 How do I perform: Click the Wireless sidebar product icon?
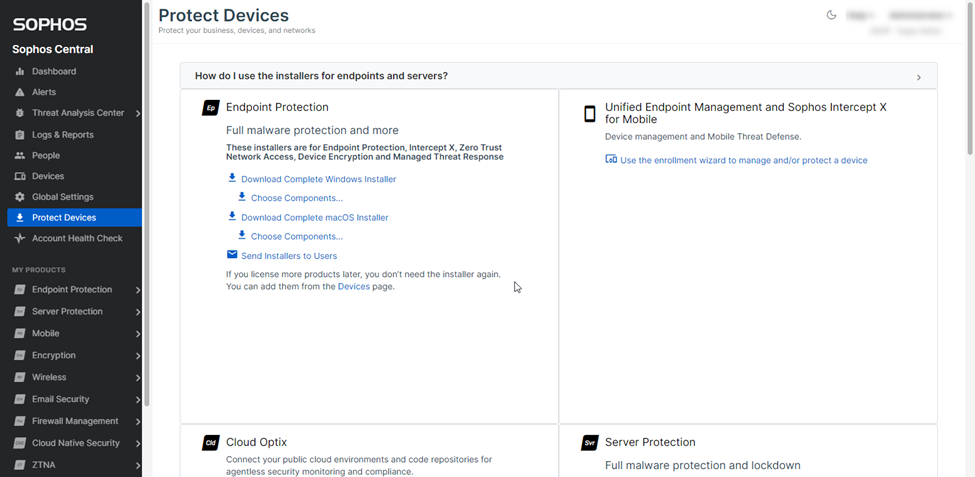point(20,377)
